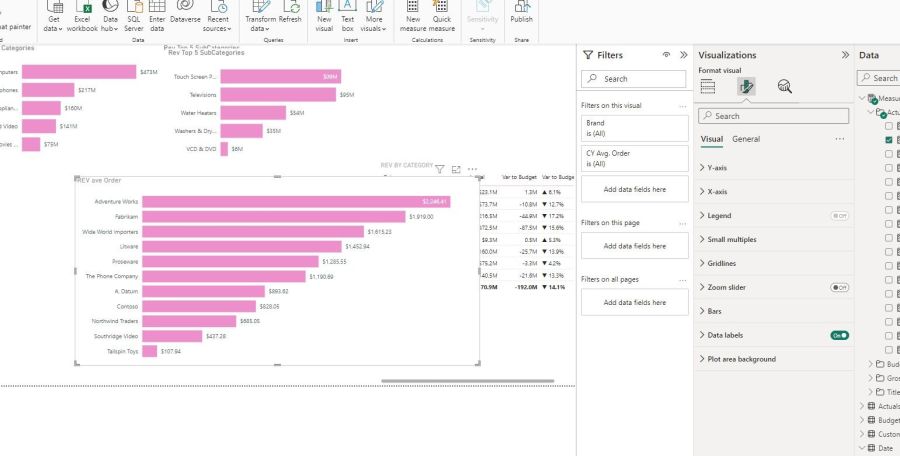Turn on the Legend toggle
The image size is (900, 456).
point(839,216)
